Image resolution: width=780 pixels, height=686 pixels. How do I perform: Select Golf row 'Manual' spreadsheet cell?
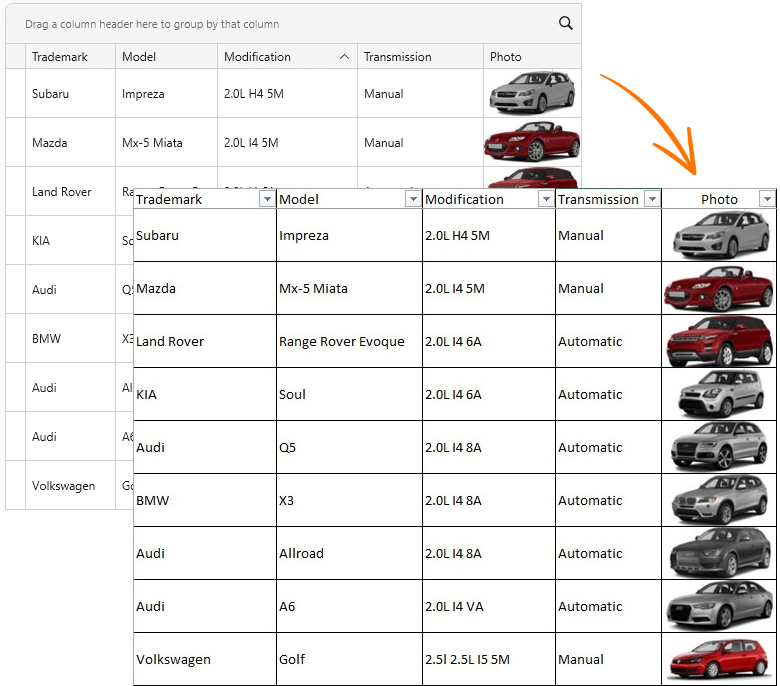[608, 659]
